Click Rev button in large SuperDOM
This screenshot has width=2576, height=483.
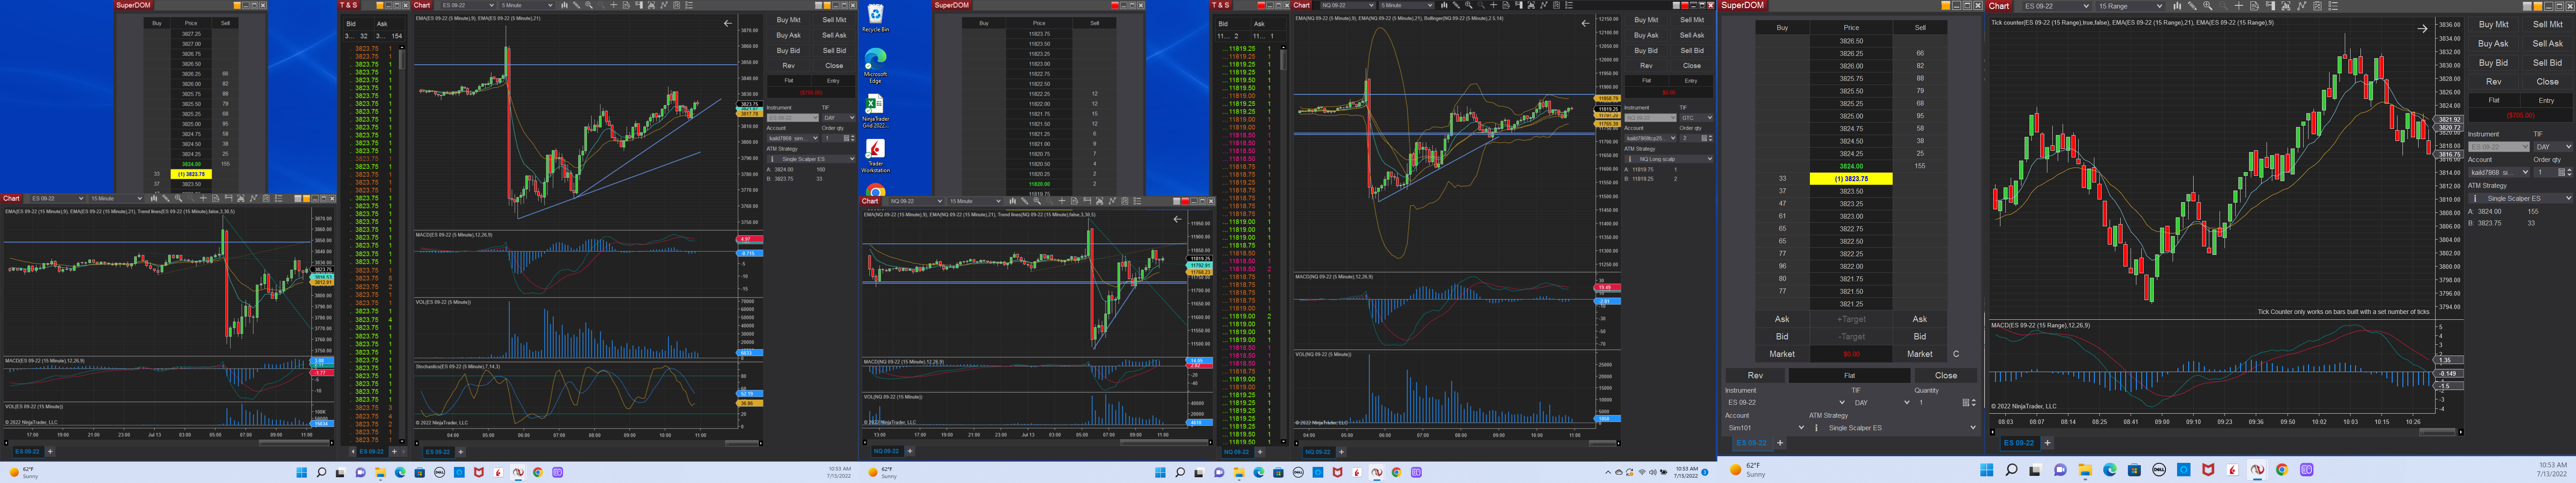tap(1755, 376)
